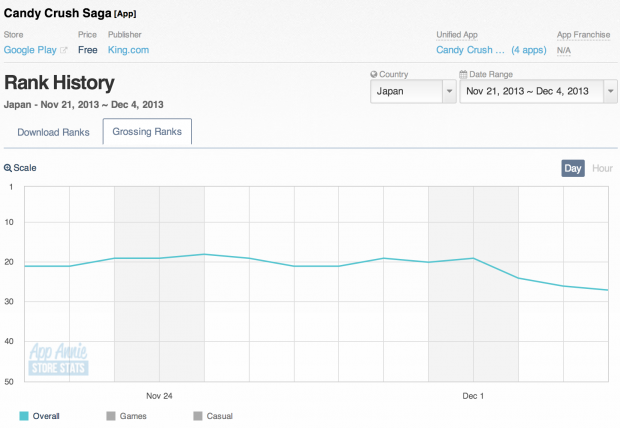Click the Scale magnifier icon
Viewport: 620px width, 428px height.
(8, 168)
